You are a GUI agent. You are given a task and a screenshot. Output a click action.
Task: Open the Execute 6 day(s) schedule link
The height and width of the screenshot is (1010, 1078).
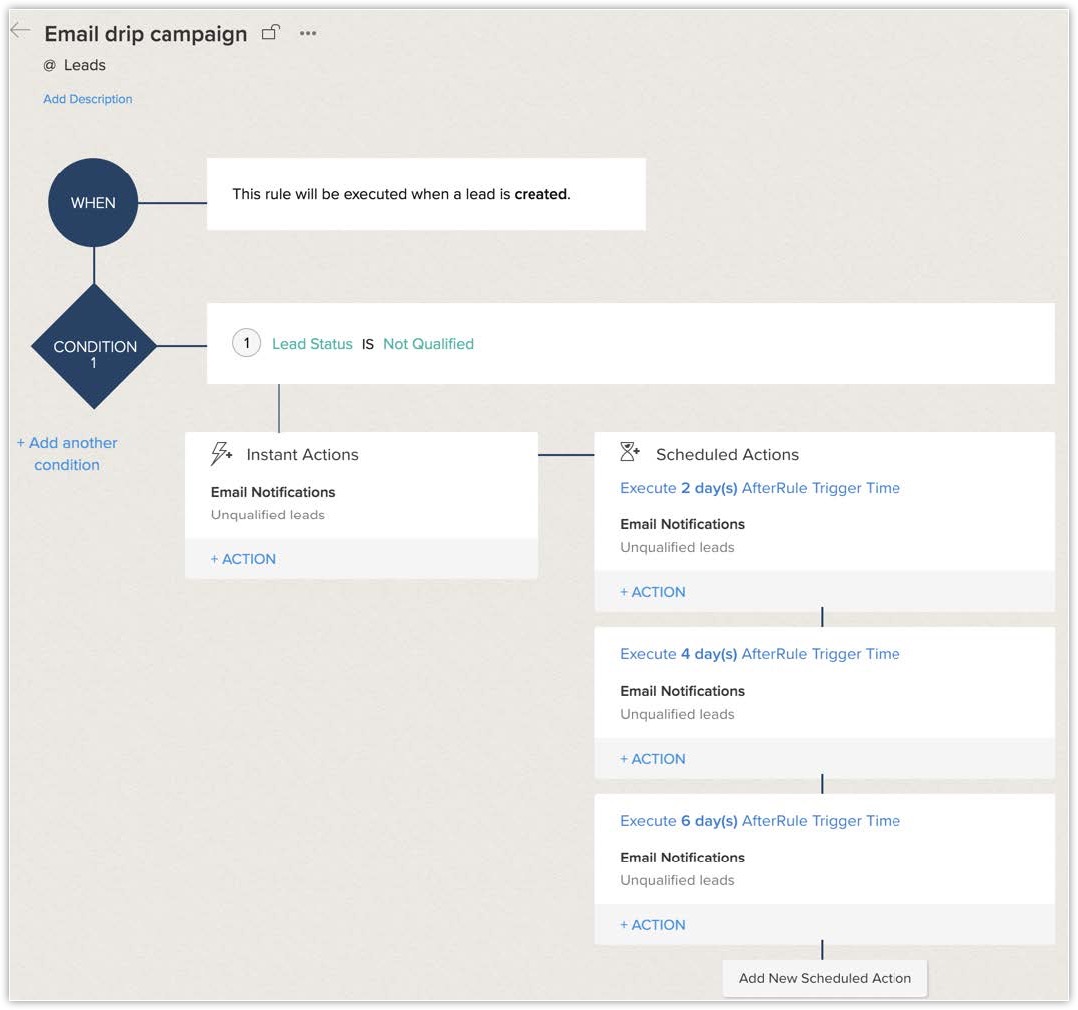coord(759,821)
